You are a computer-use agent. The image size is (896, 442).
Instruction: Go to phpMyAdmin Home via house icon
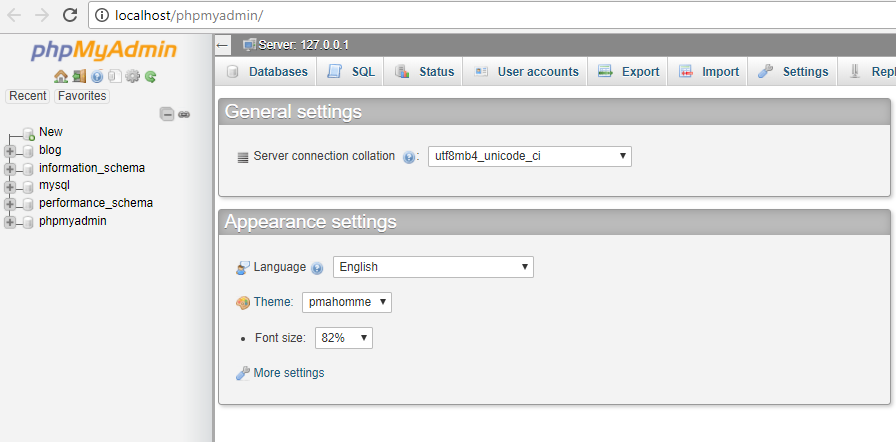tap(61, 76)
